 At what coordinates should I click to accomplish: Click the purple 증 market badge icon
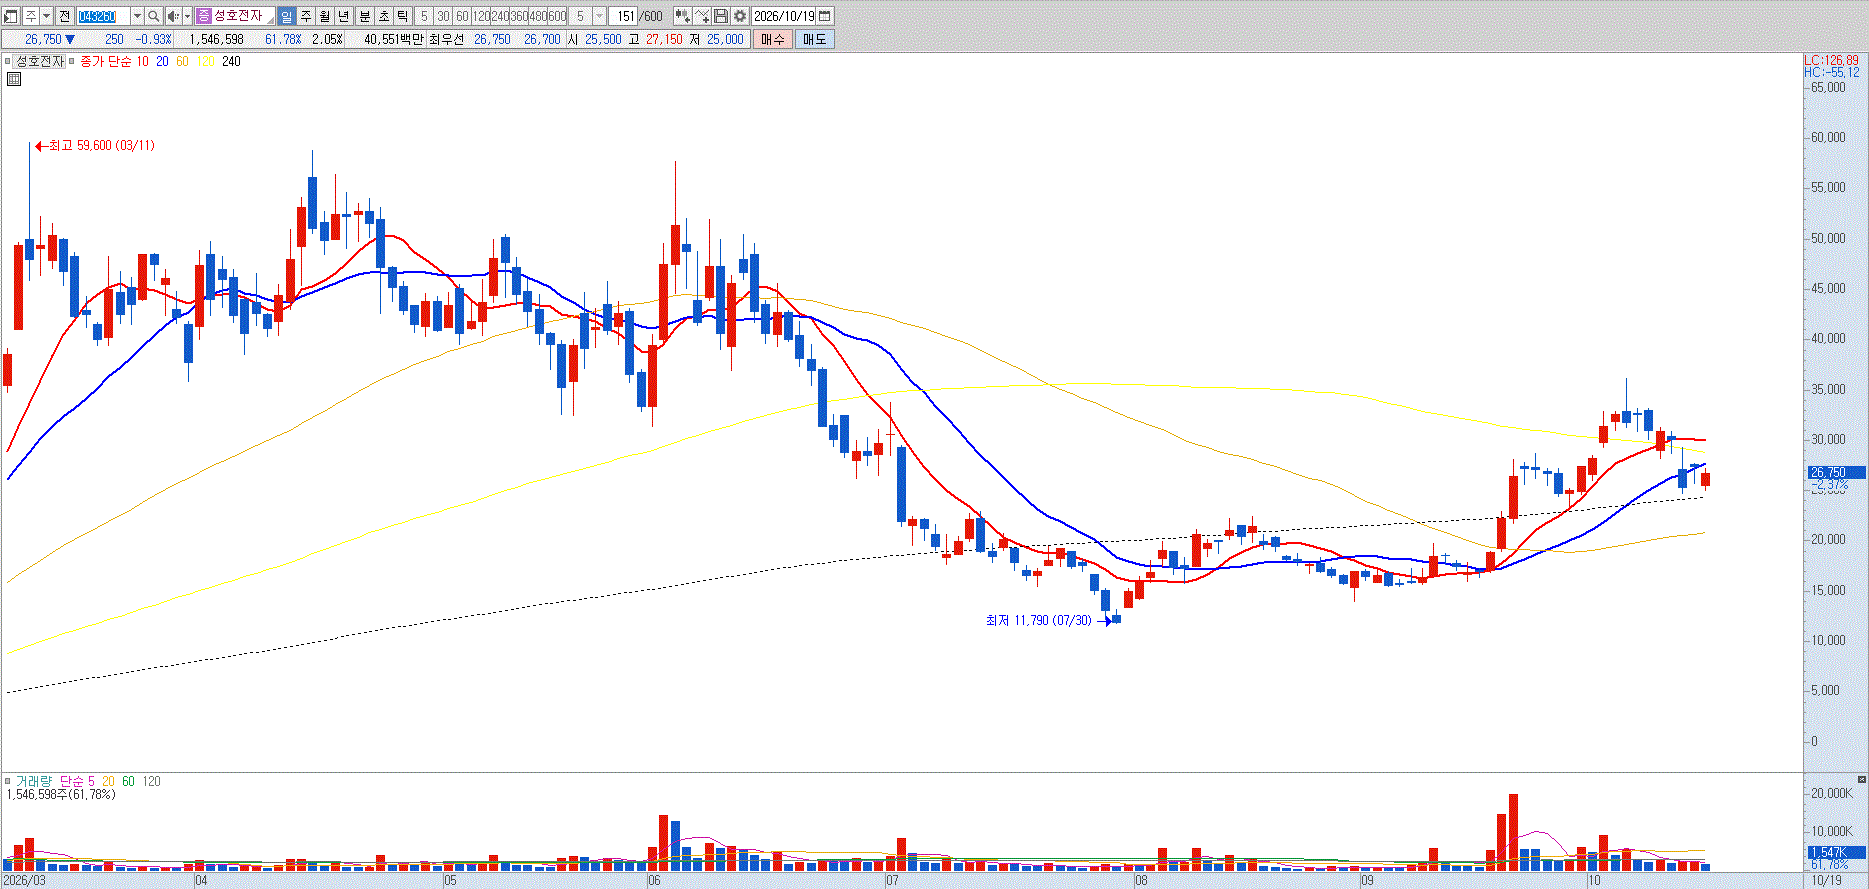coord(204,16)
